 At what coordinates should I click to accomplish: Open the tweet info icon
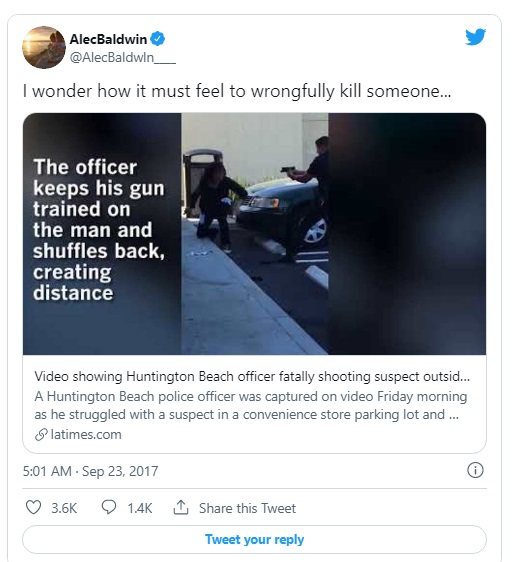[475, 470]
